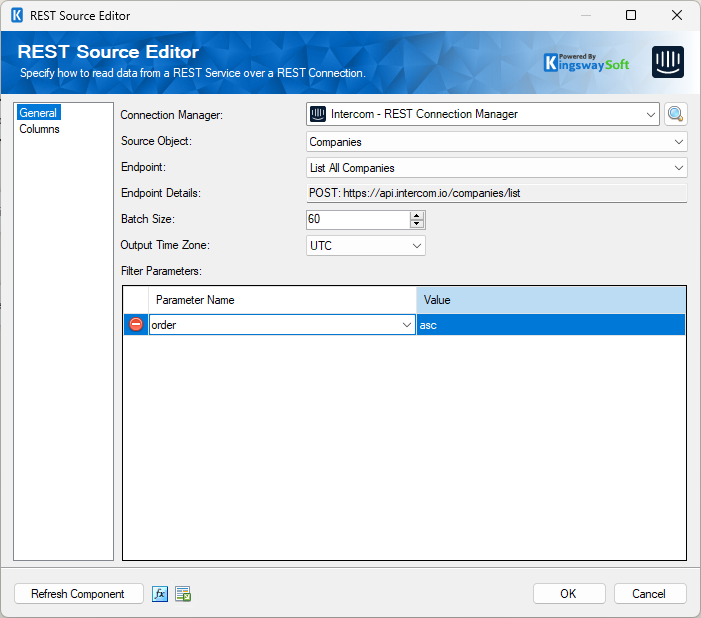
Task: Increase Batch Size using up arrow
Action: point(417,215)
